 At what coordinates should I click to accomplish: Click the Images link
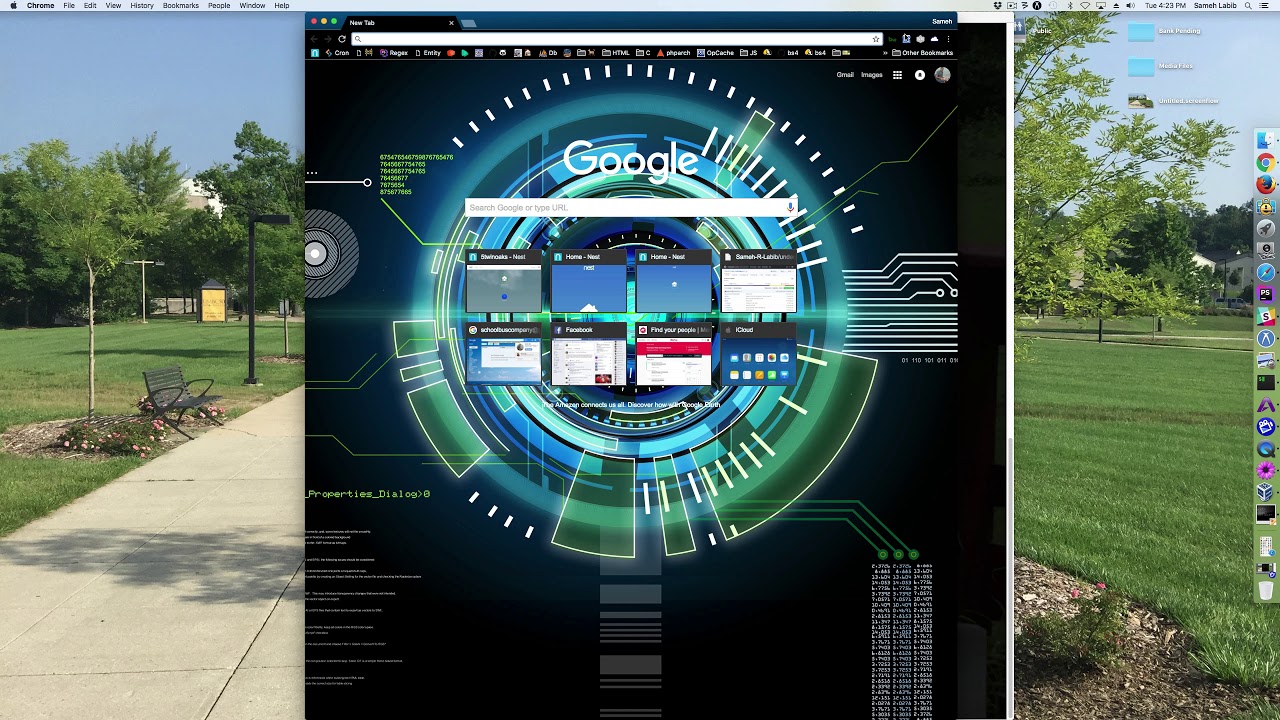(872, 75)
